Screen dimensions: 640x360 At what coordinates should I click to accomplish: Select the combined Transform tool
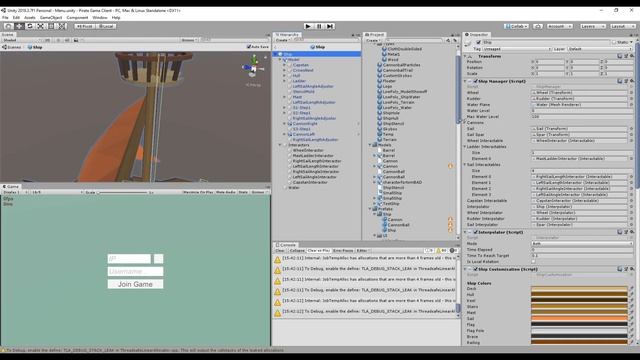coord(62,26)
